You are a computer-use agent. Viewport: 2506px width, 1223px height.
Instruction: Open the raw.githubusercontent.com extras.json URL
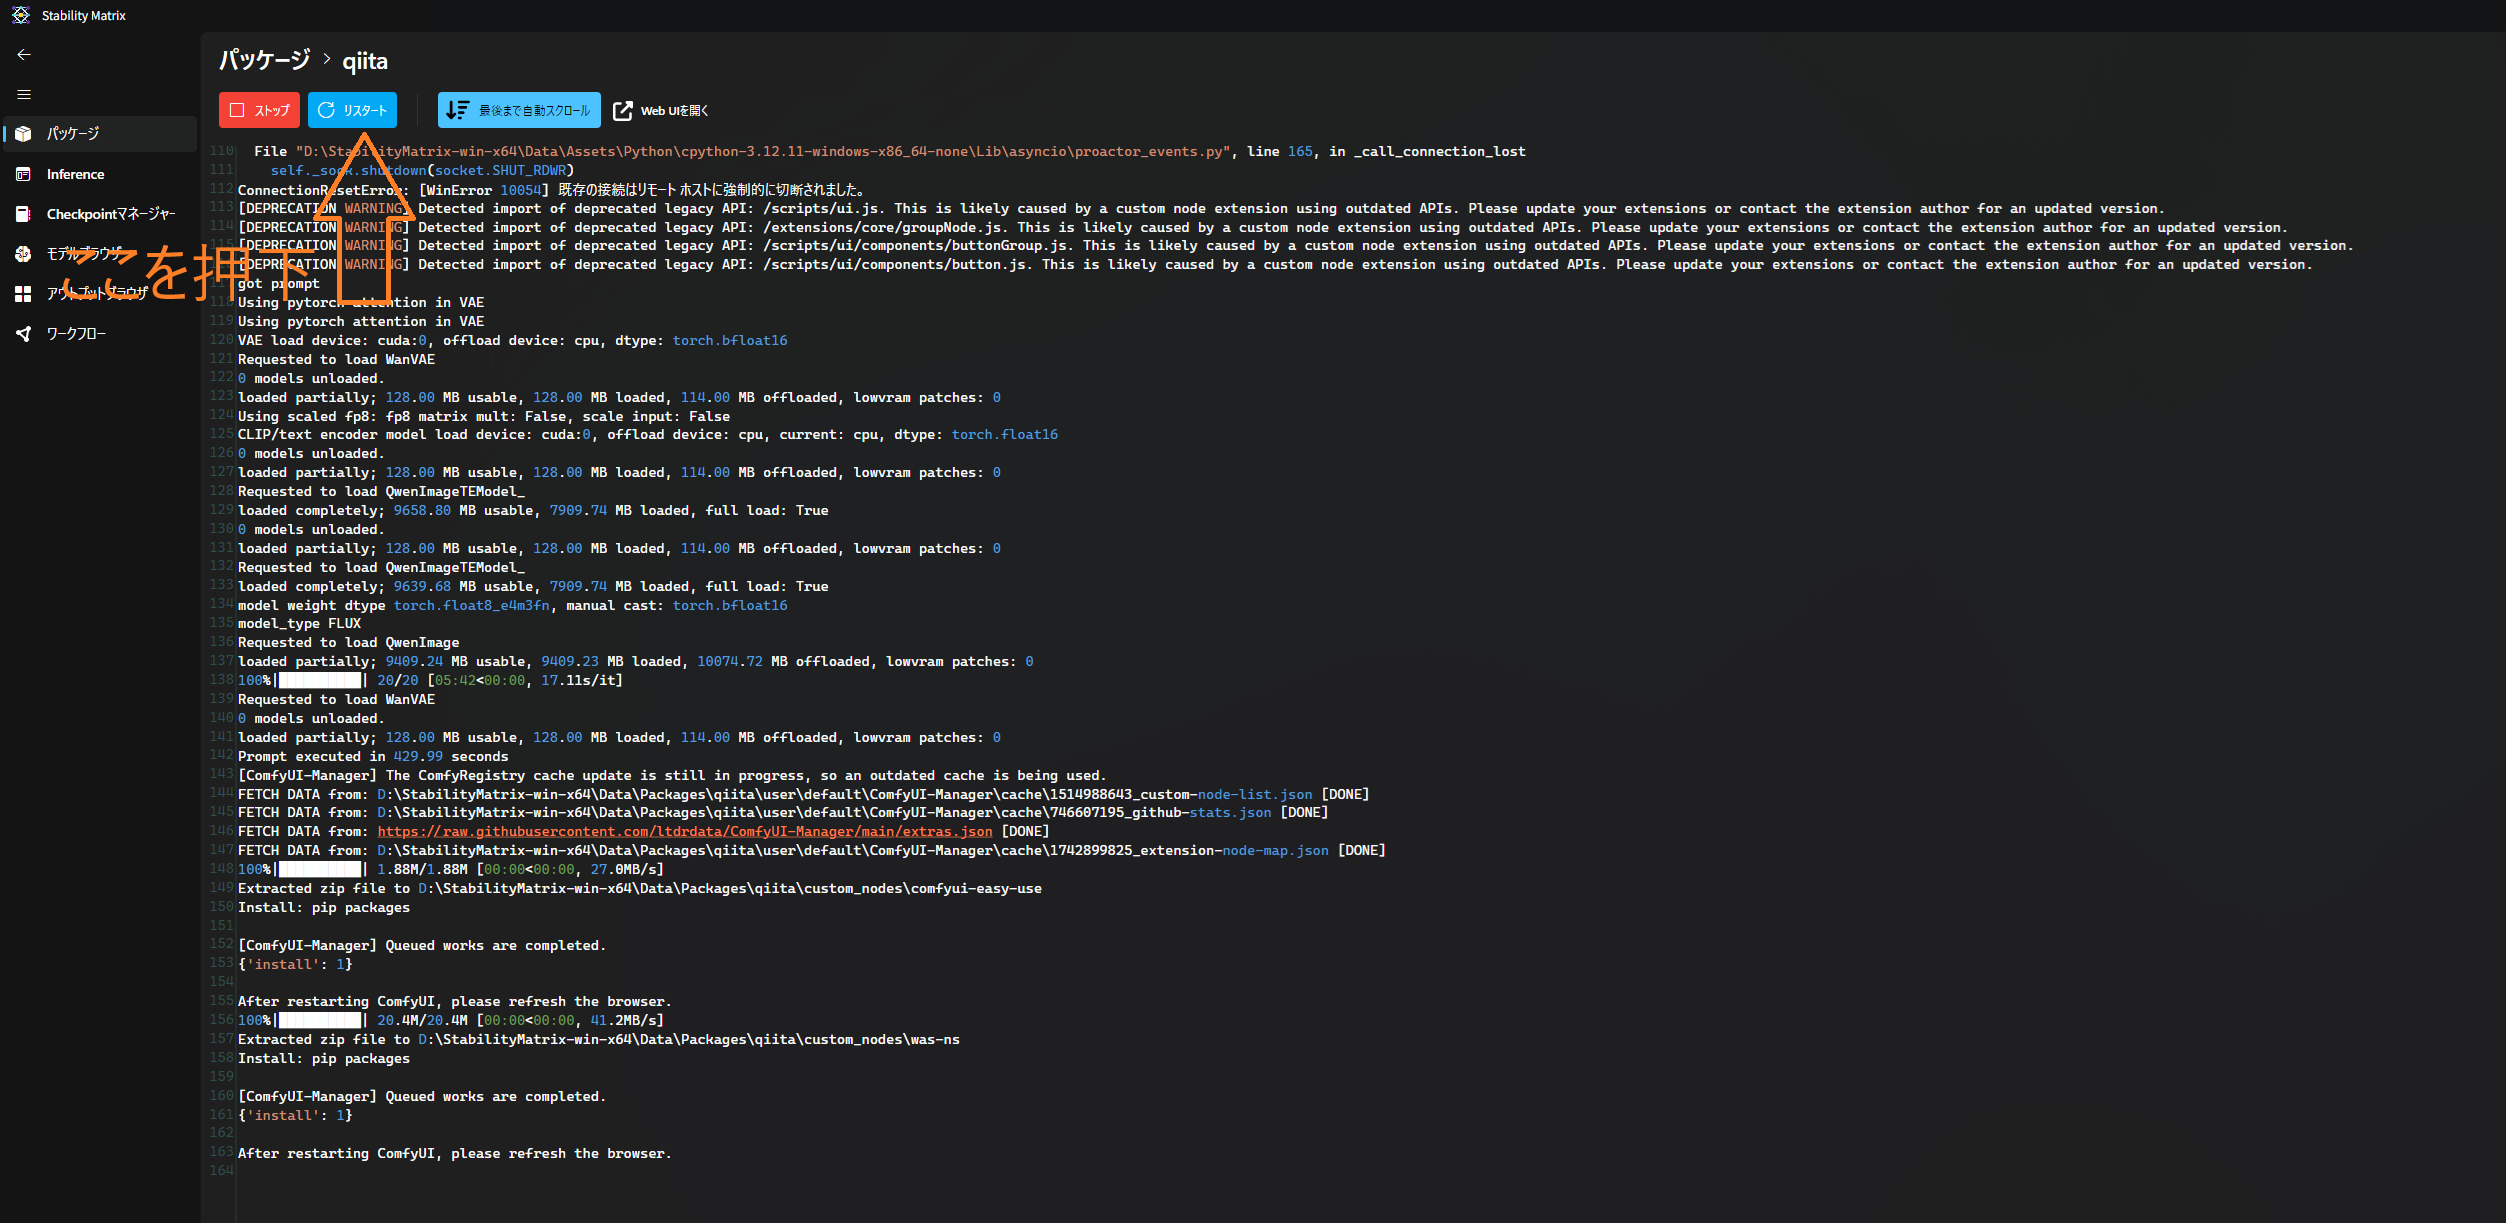click(x=684, y=832)
